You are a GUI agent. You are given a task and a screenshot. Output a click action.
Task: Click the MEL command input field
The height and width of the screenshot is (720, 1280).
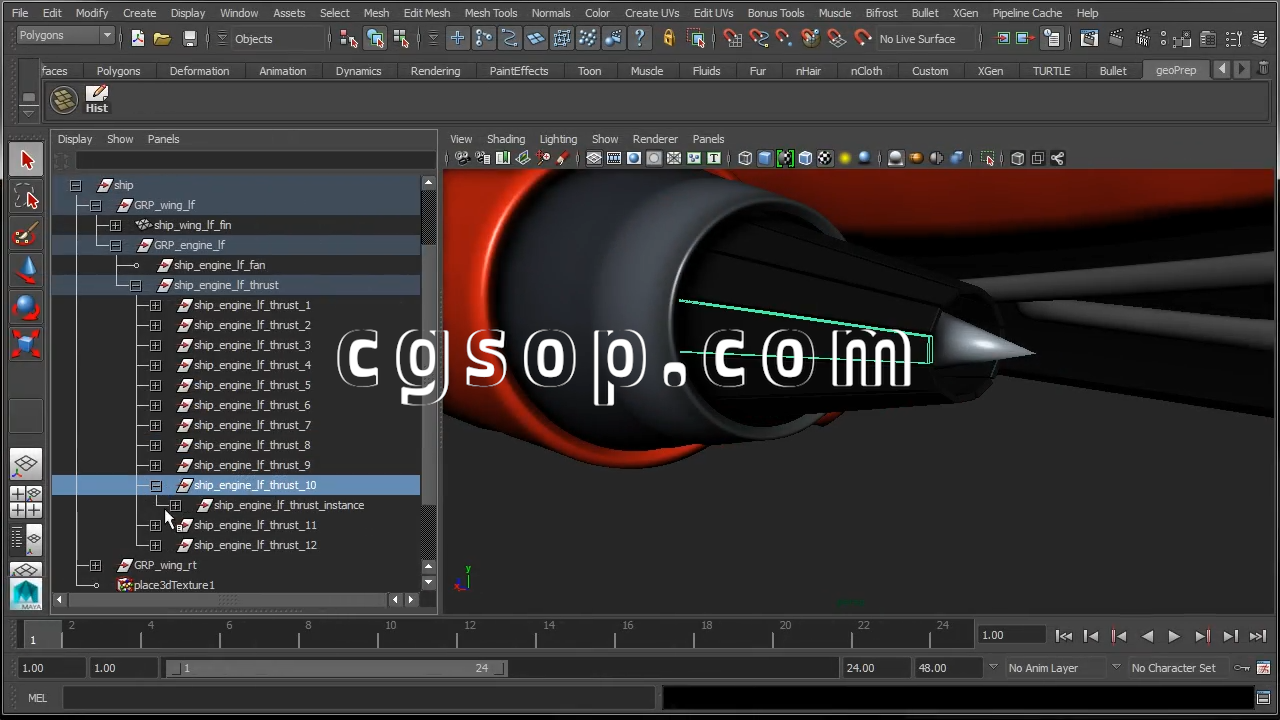(360, 698)
